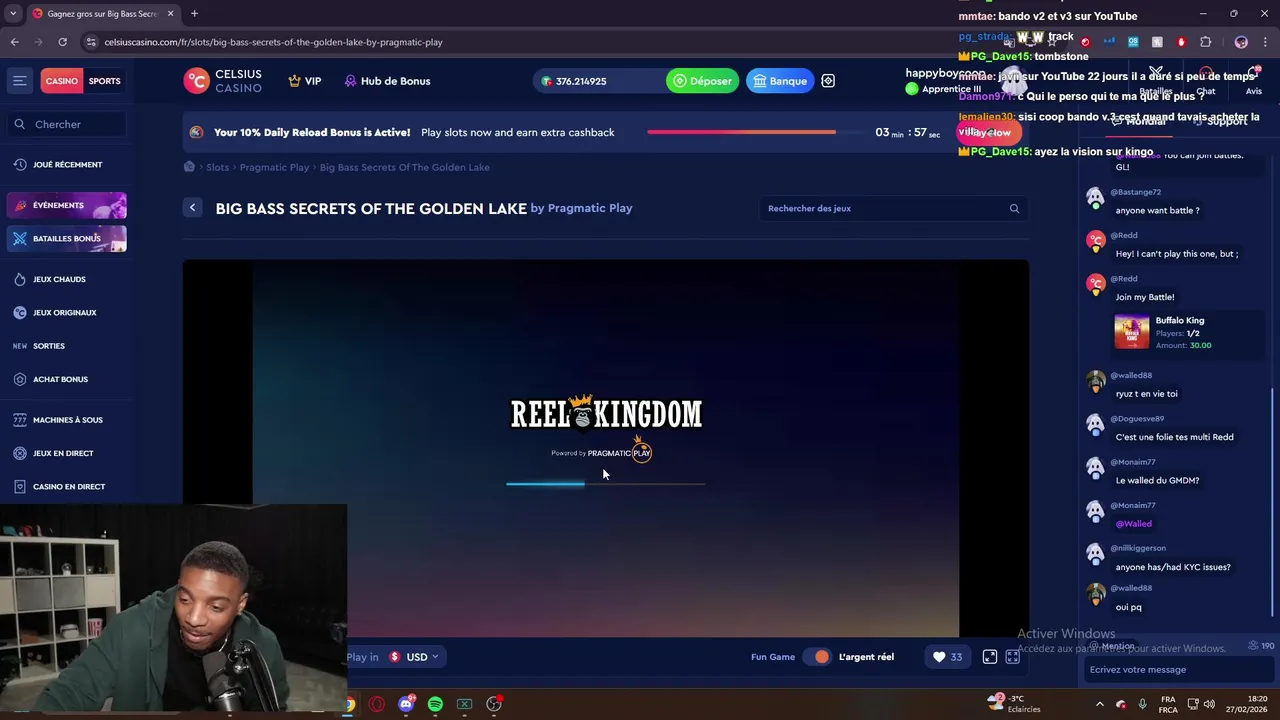Go to Pragmatic Play breadcrumb
The height and width of the screenshot is (720, 1280).
pyautogui.click(x=274, y=167)
